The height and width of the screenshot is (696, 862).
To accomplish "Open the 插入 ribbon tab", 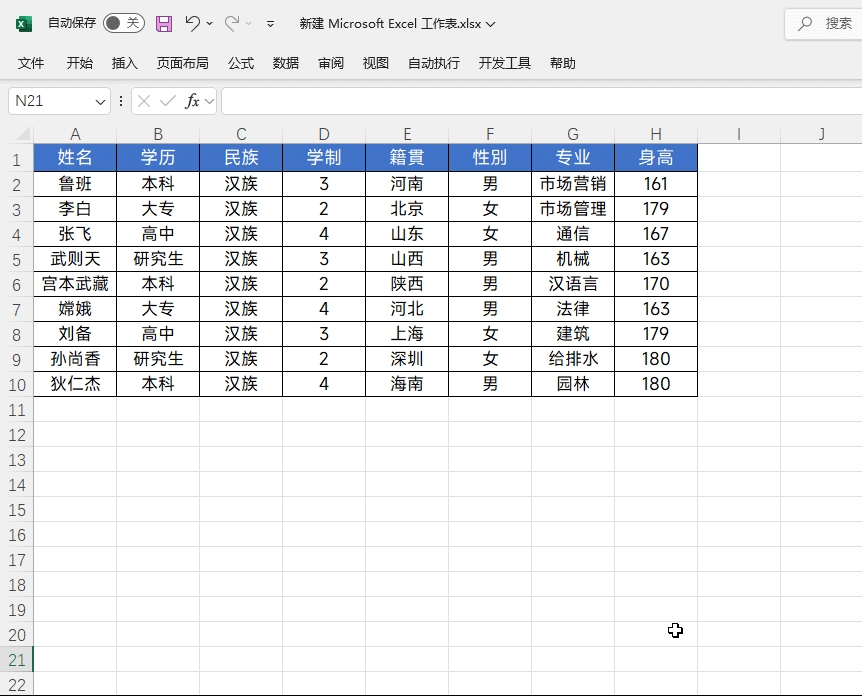I will pyautogui.click(x=125, y=63).
